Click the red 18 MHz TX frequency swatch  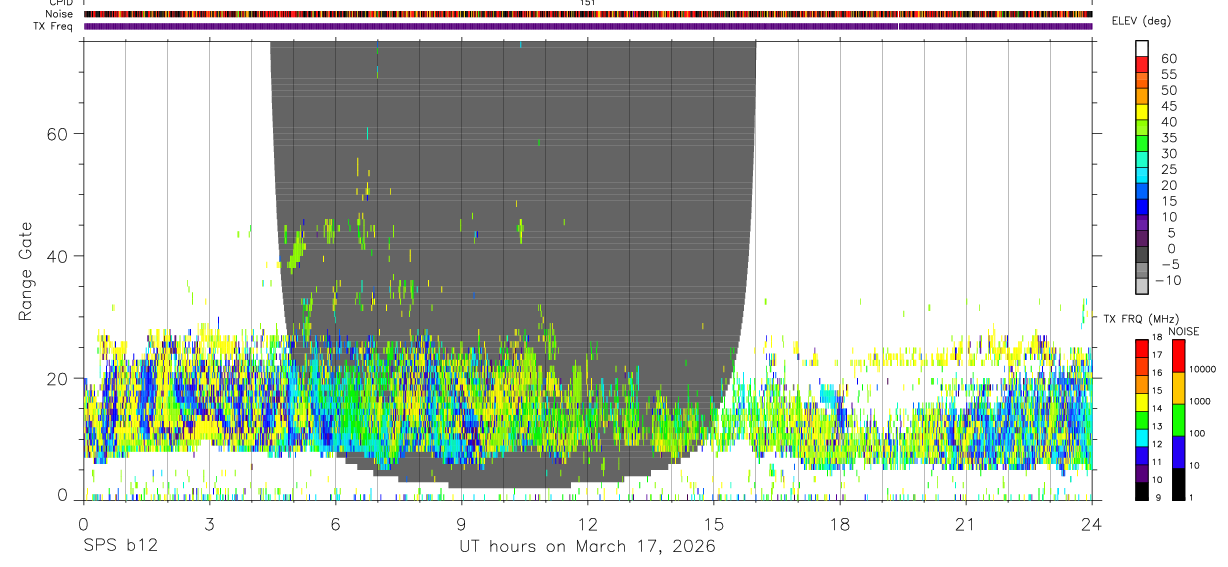pyautogui.click(x=1142, y=347)
